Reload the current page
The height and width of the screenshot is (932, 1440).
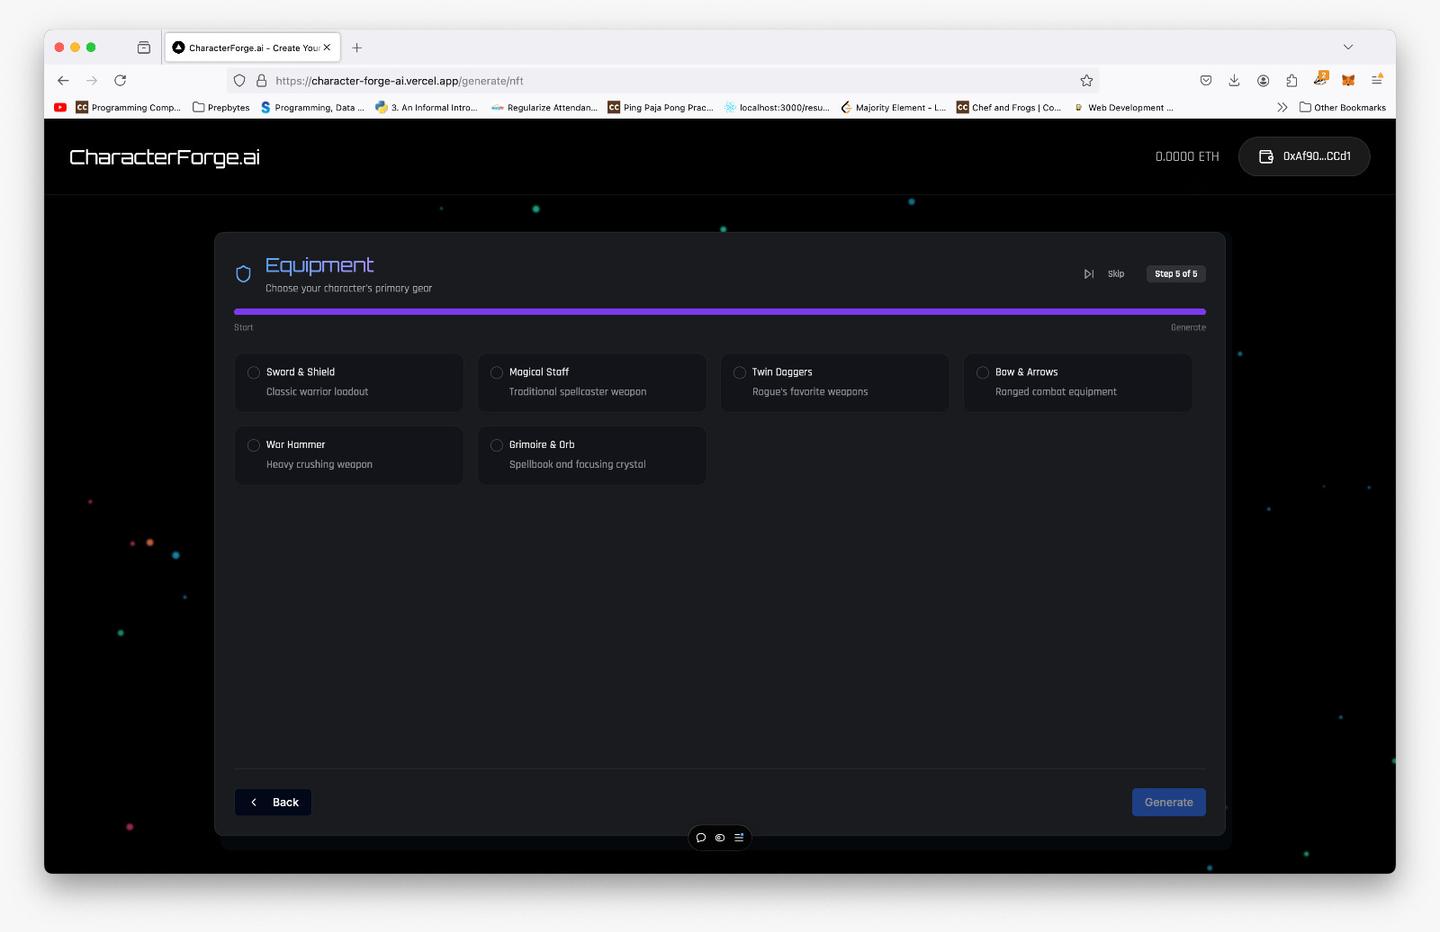pos(120,80)
